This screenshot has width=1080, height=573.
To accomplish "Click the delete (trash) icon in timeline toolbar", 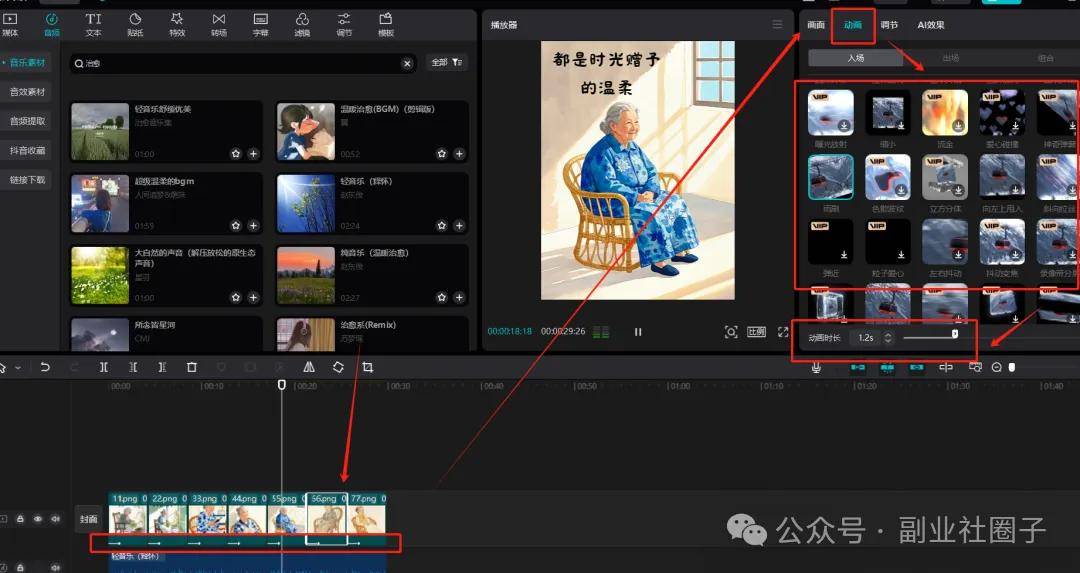I will 191,367.
